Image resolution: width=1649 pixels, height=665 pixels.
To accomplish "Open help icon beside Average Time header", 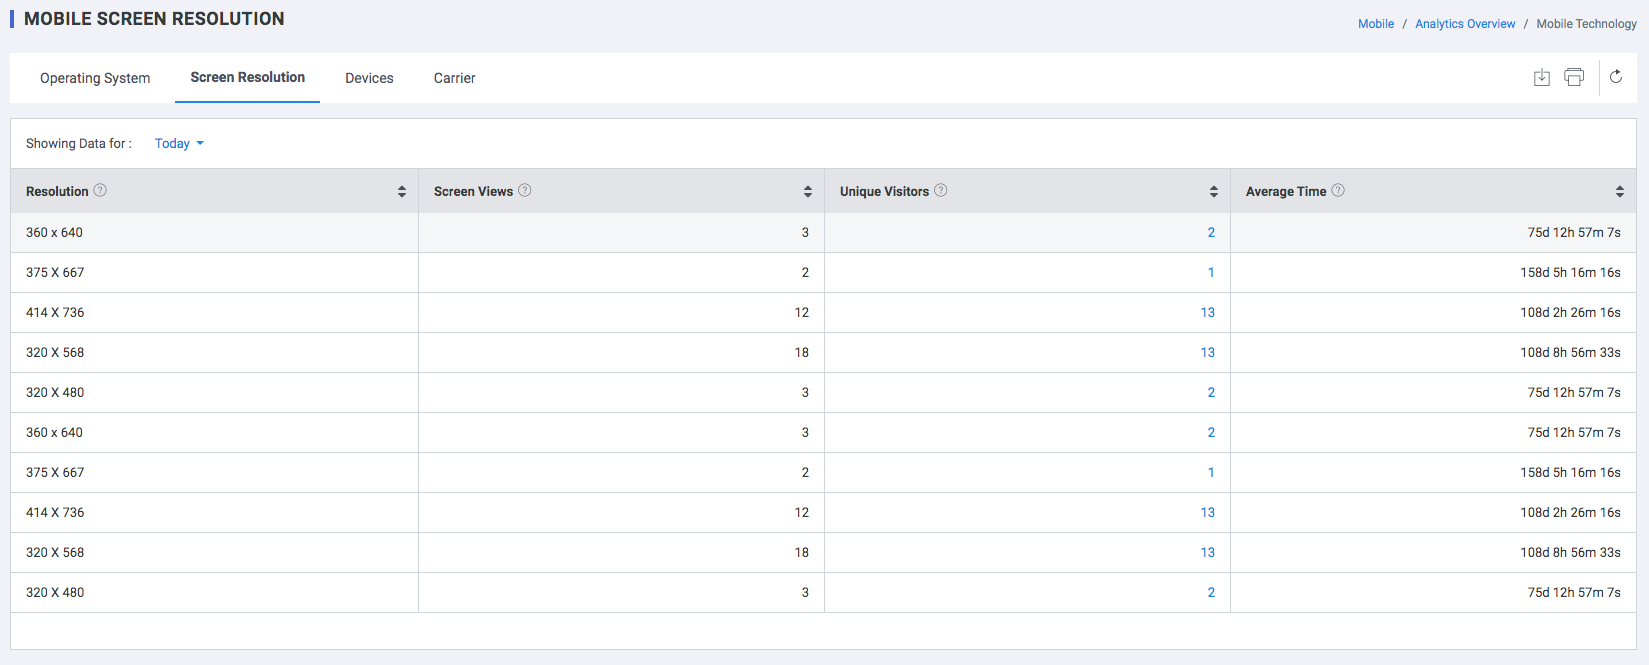I will [1338, 190].
